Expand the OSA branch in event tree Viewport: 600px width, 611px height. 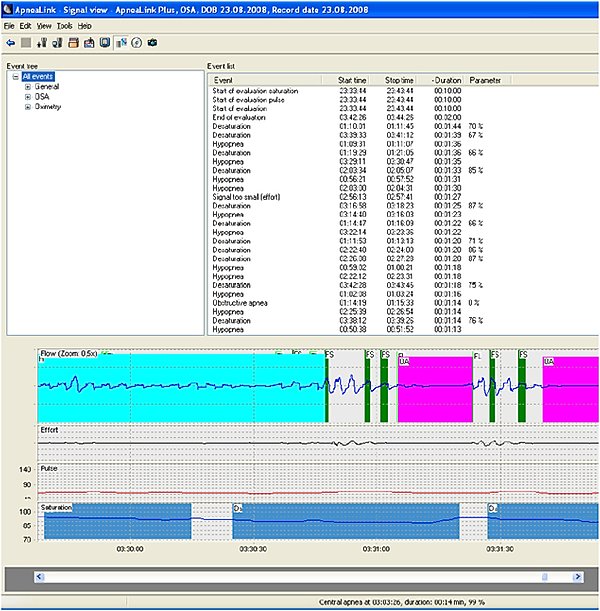pyautogui.click(x=28, y=96)
